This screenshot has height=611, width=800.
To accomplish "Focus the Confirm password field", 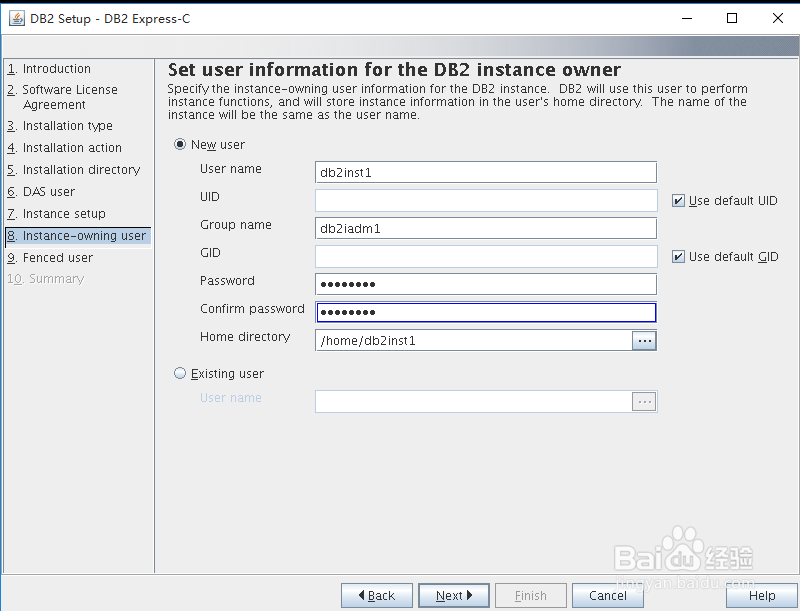I will click(x=486, y=313).
